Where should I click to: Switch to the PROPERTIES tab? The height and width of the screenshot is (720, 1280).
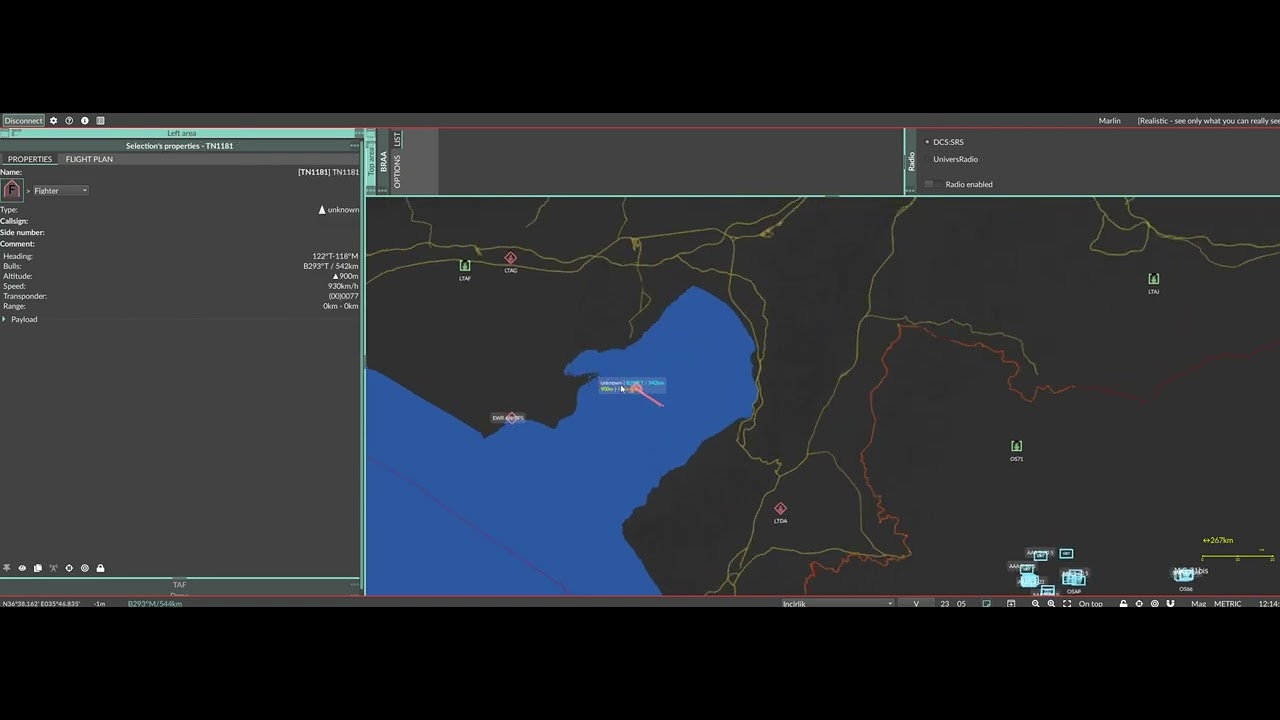[30, 159]
